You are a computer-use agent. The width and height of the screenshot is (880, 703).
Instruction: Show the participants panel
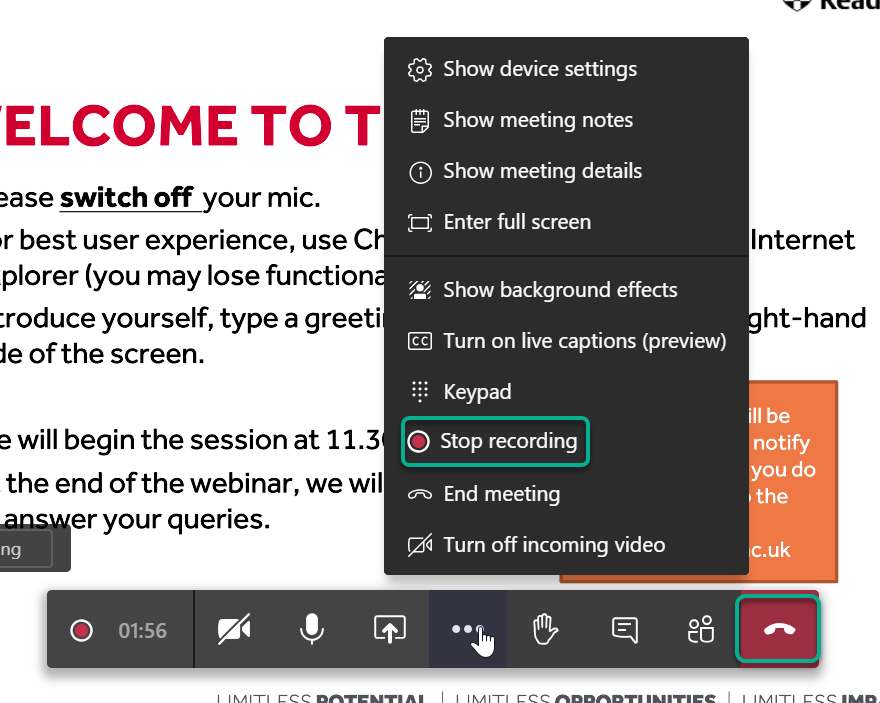pos(701,629)
